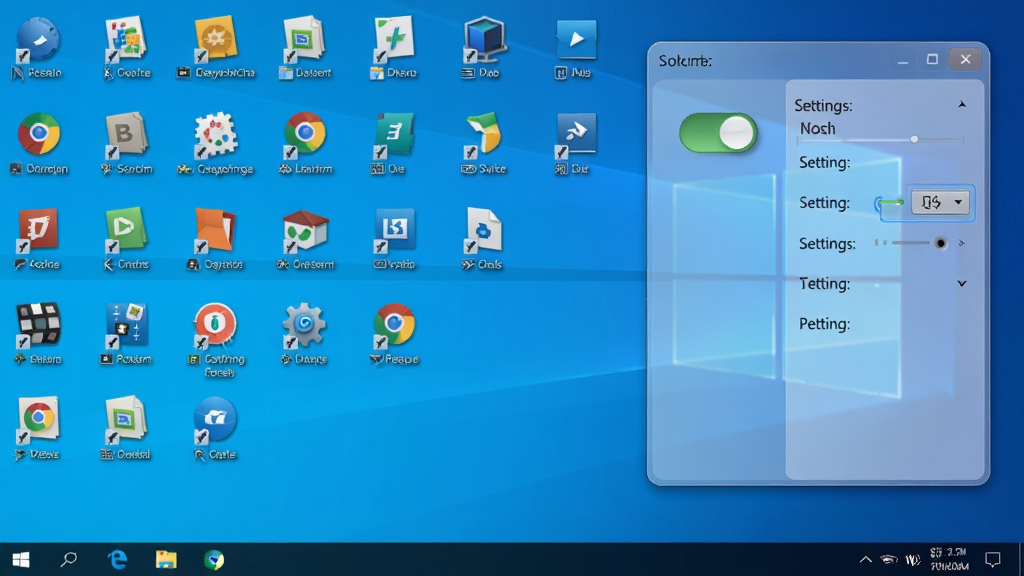Click the Nosh label text

coord(818,129)
